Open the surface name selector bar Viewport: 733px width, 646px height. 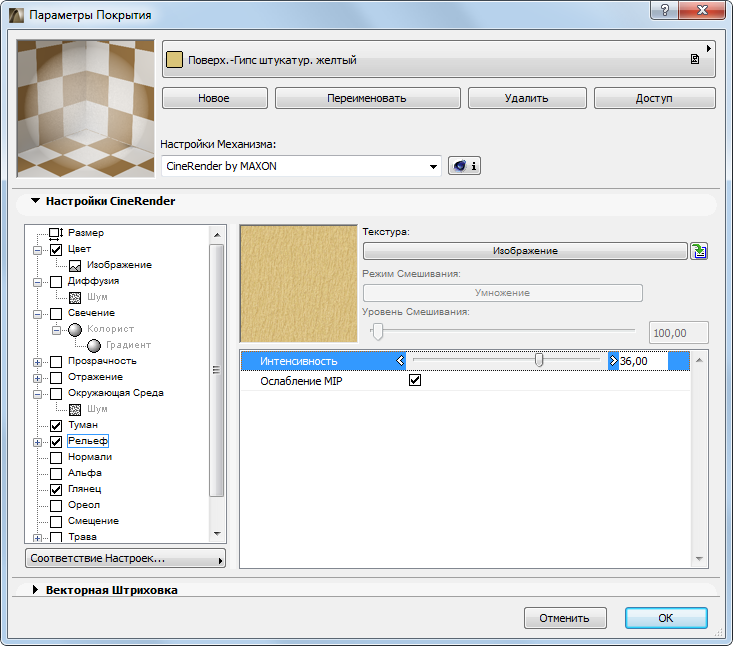(x=438, y=59)
